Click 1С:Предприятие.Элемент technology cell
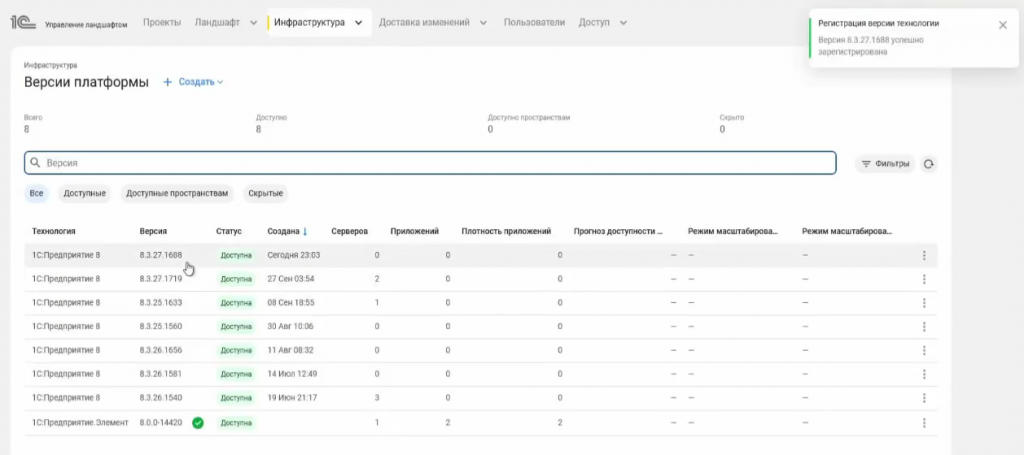Image resolution: width=1024 pixels, height=455 pixels. (80, 423)
